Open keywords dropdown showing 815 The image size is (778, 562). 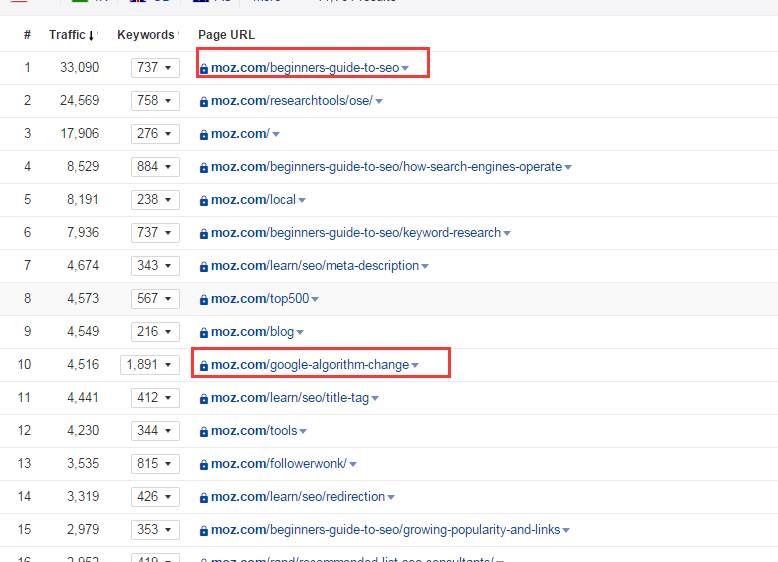(155, 463)
